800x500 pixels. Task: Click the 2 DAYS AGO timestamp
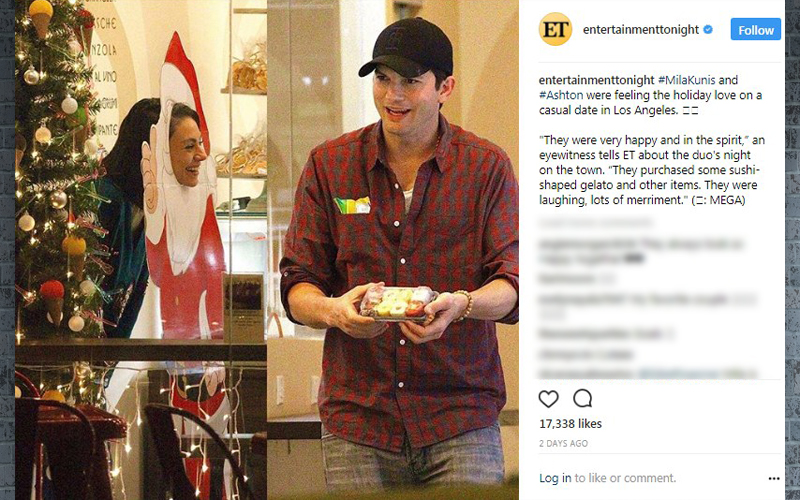pos(563,443)
